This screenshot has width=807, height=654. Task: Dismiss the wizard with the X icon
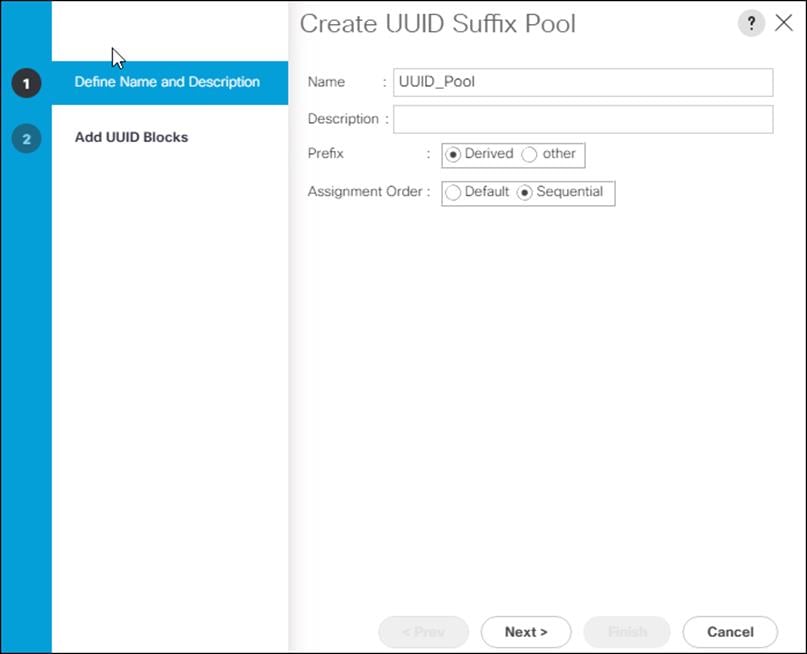point(784,22)
